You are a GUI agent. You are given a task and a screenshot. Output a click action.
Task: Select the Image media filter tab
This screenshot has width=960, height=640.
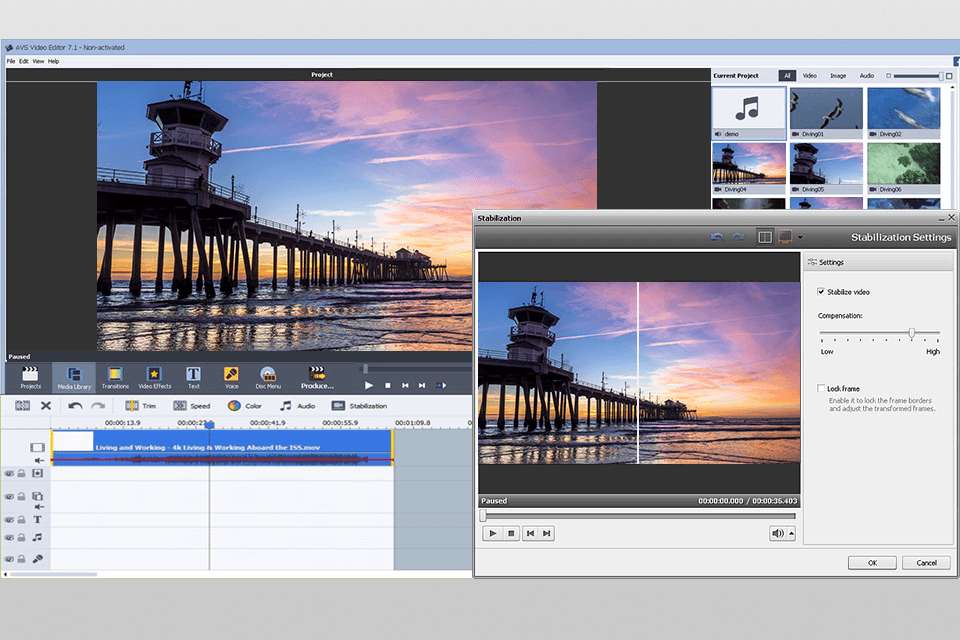(838, 75)
